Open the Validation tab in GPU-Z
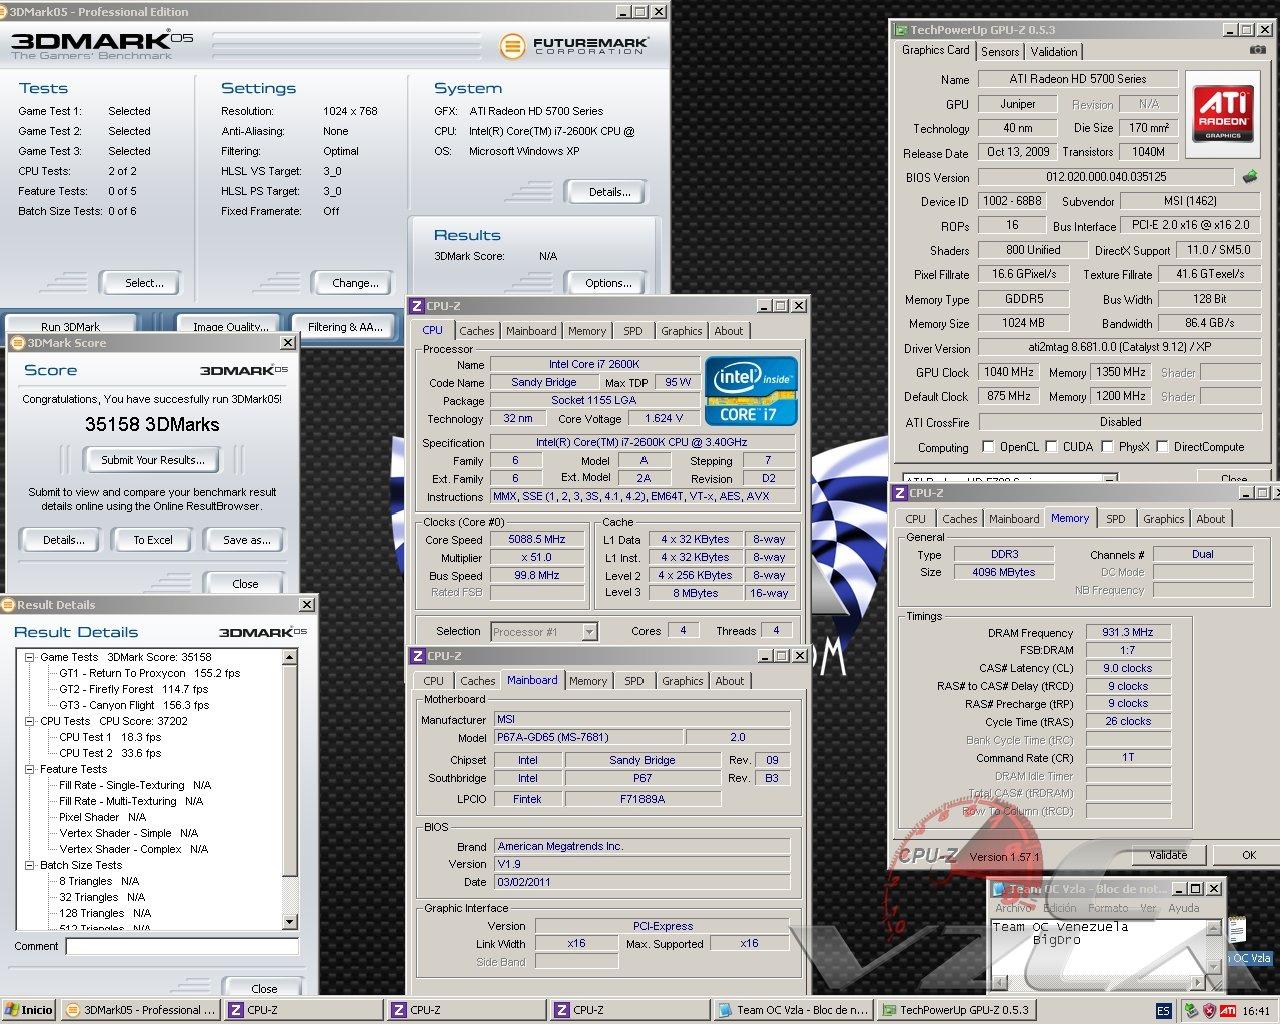Viewport: 1280px width, 1024px height. [x=1054, y=52]
